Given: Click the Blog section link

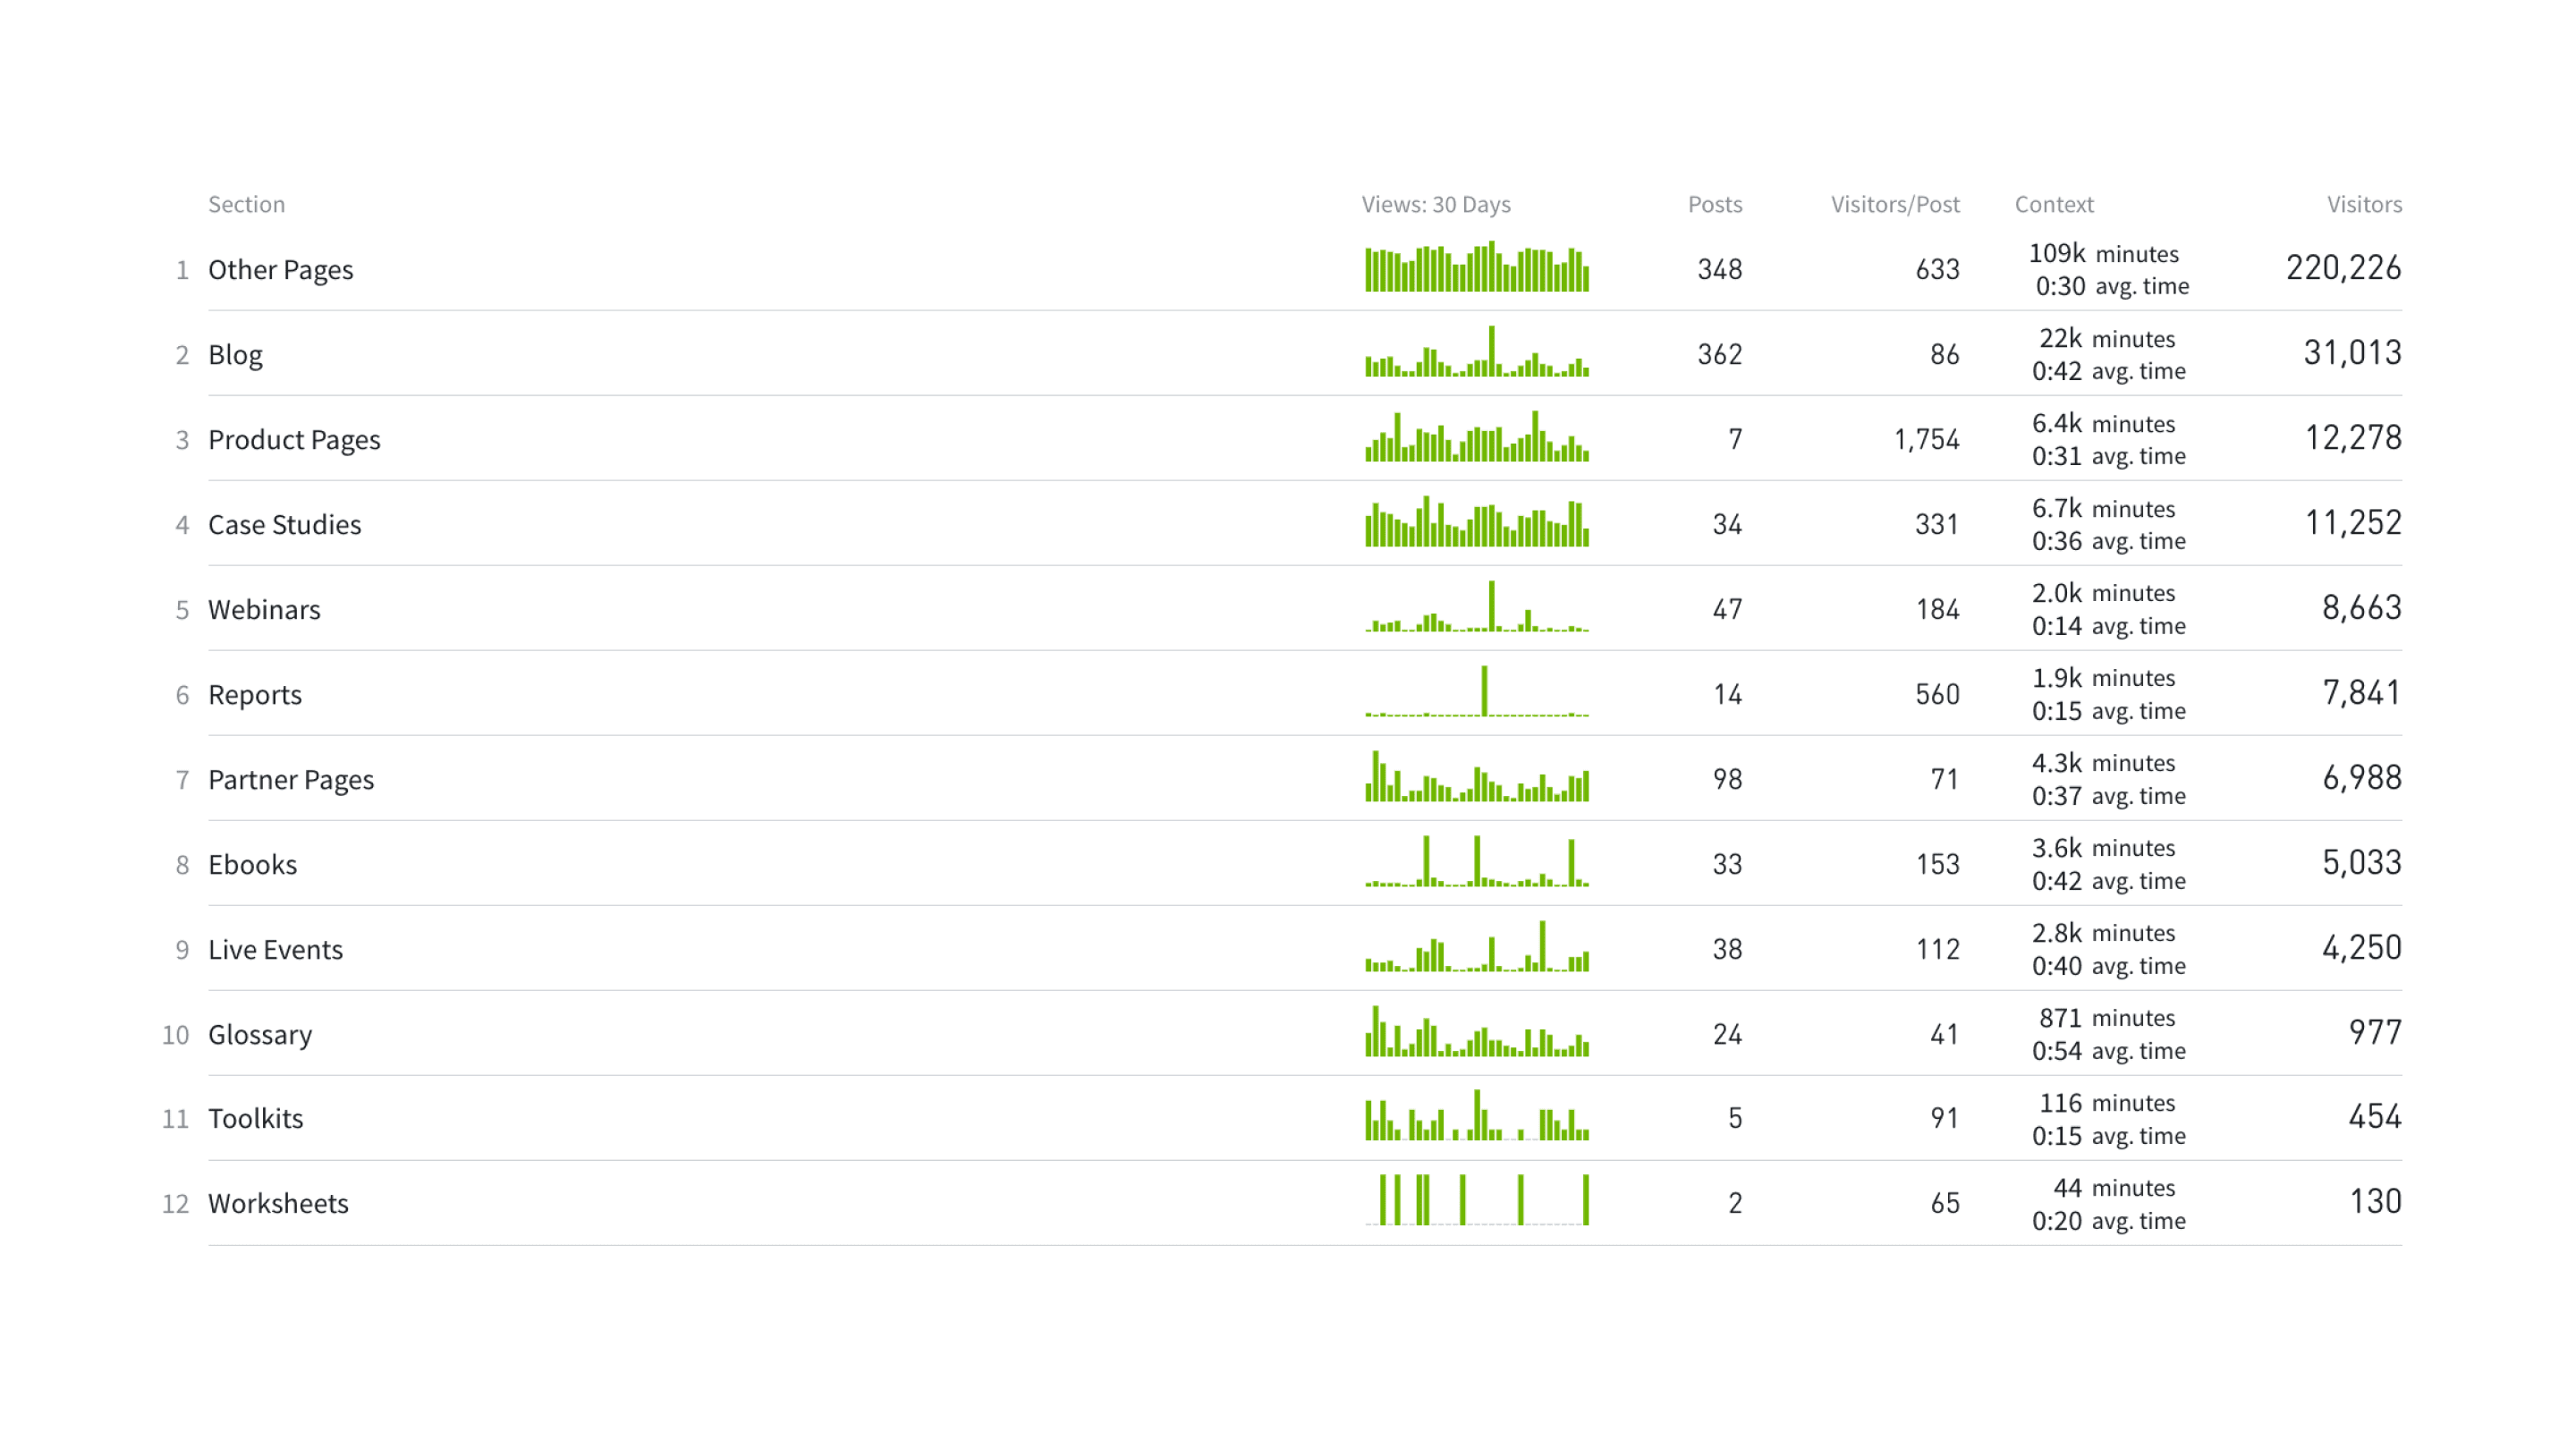Looking at the screenshot, I should coord(235,355).
